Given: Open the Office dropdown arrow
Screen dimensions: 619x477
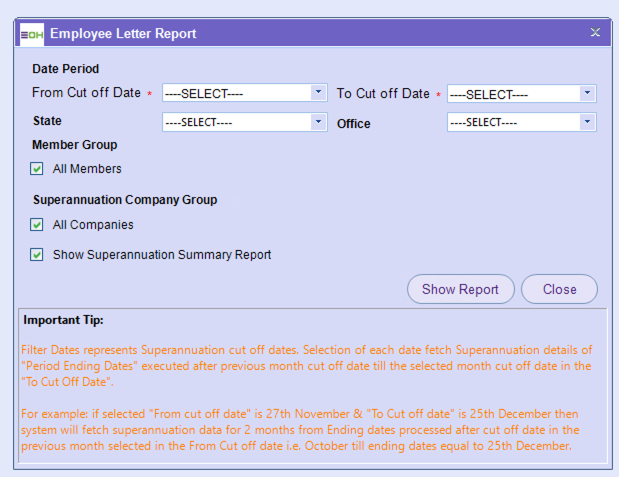Looking at the screenshot, I should (588, 122).
